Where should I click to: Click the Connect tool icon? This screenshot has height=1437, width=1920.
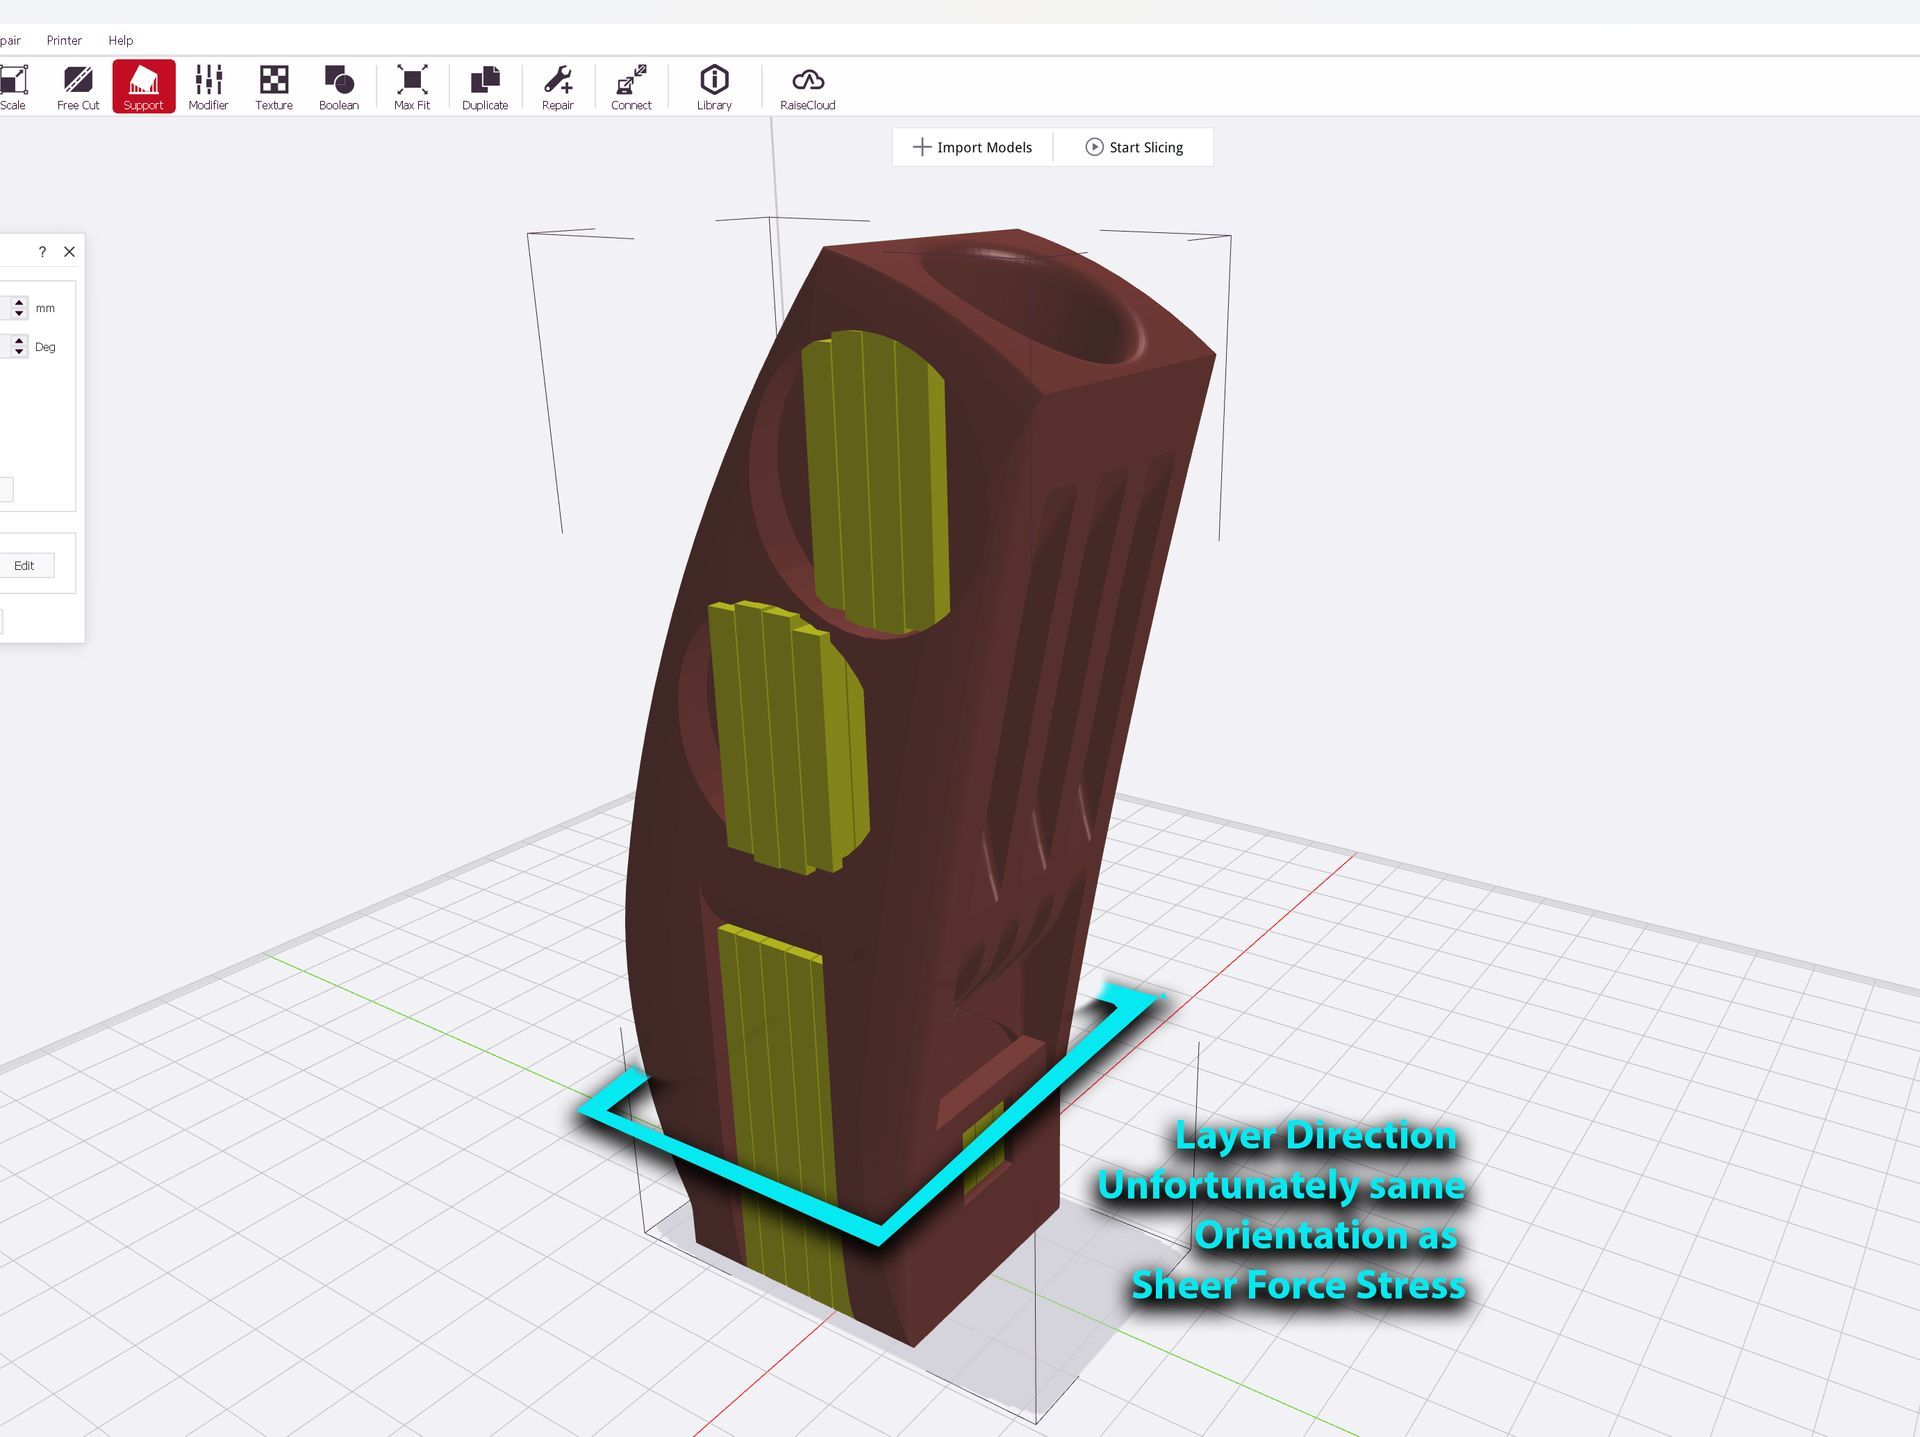[x=631, y=87]
